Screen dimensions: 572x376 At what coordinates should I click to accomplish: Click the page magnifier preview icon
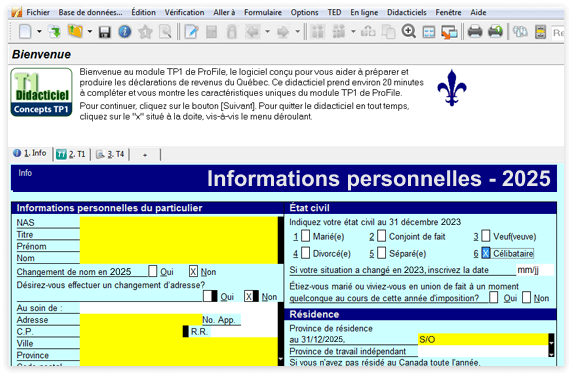click(165, 32)
